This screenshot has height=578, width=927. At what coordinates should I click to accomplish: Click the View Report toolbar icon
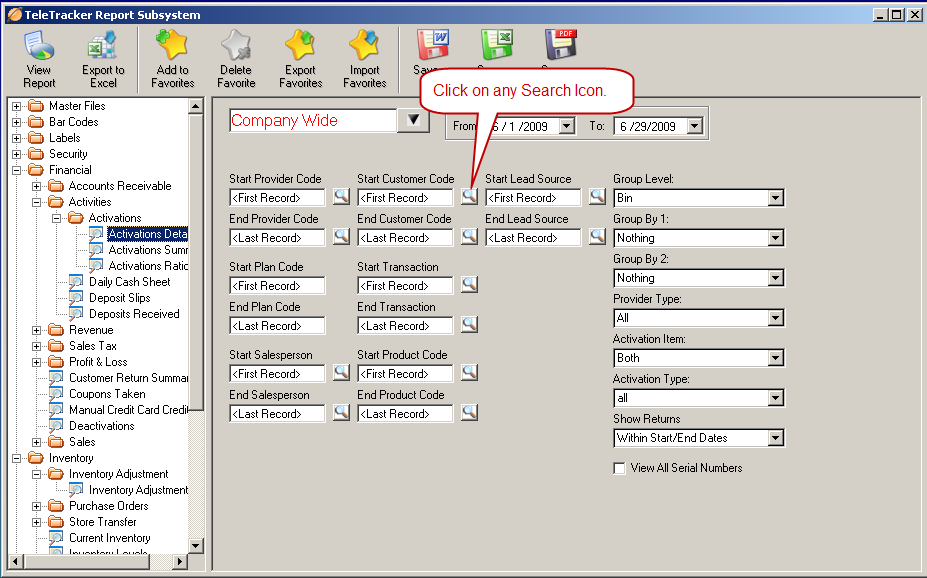[x=39, y=58]
